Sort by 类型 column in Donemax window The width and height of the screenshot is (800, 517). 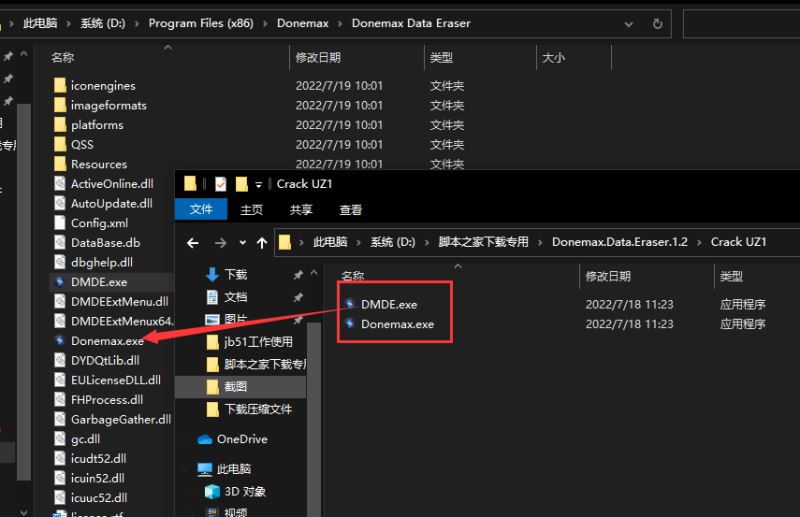pos(441,58)
